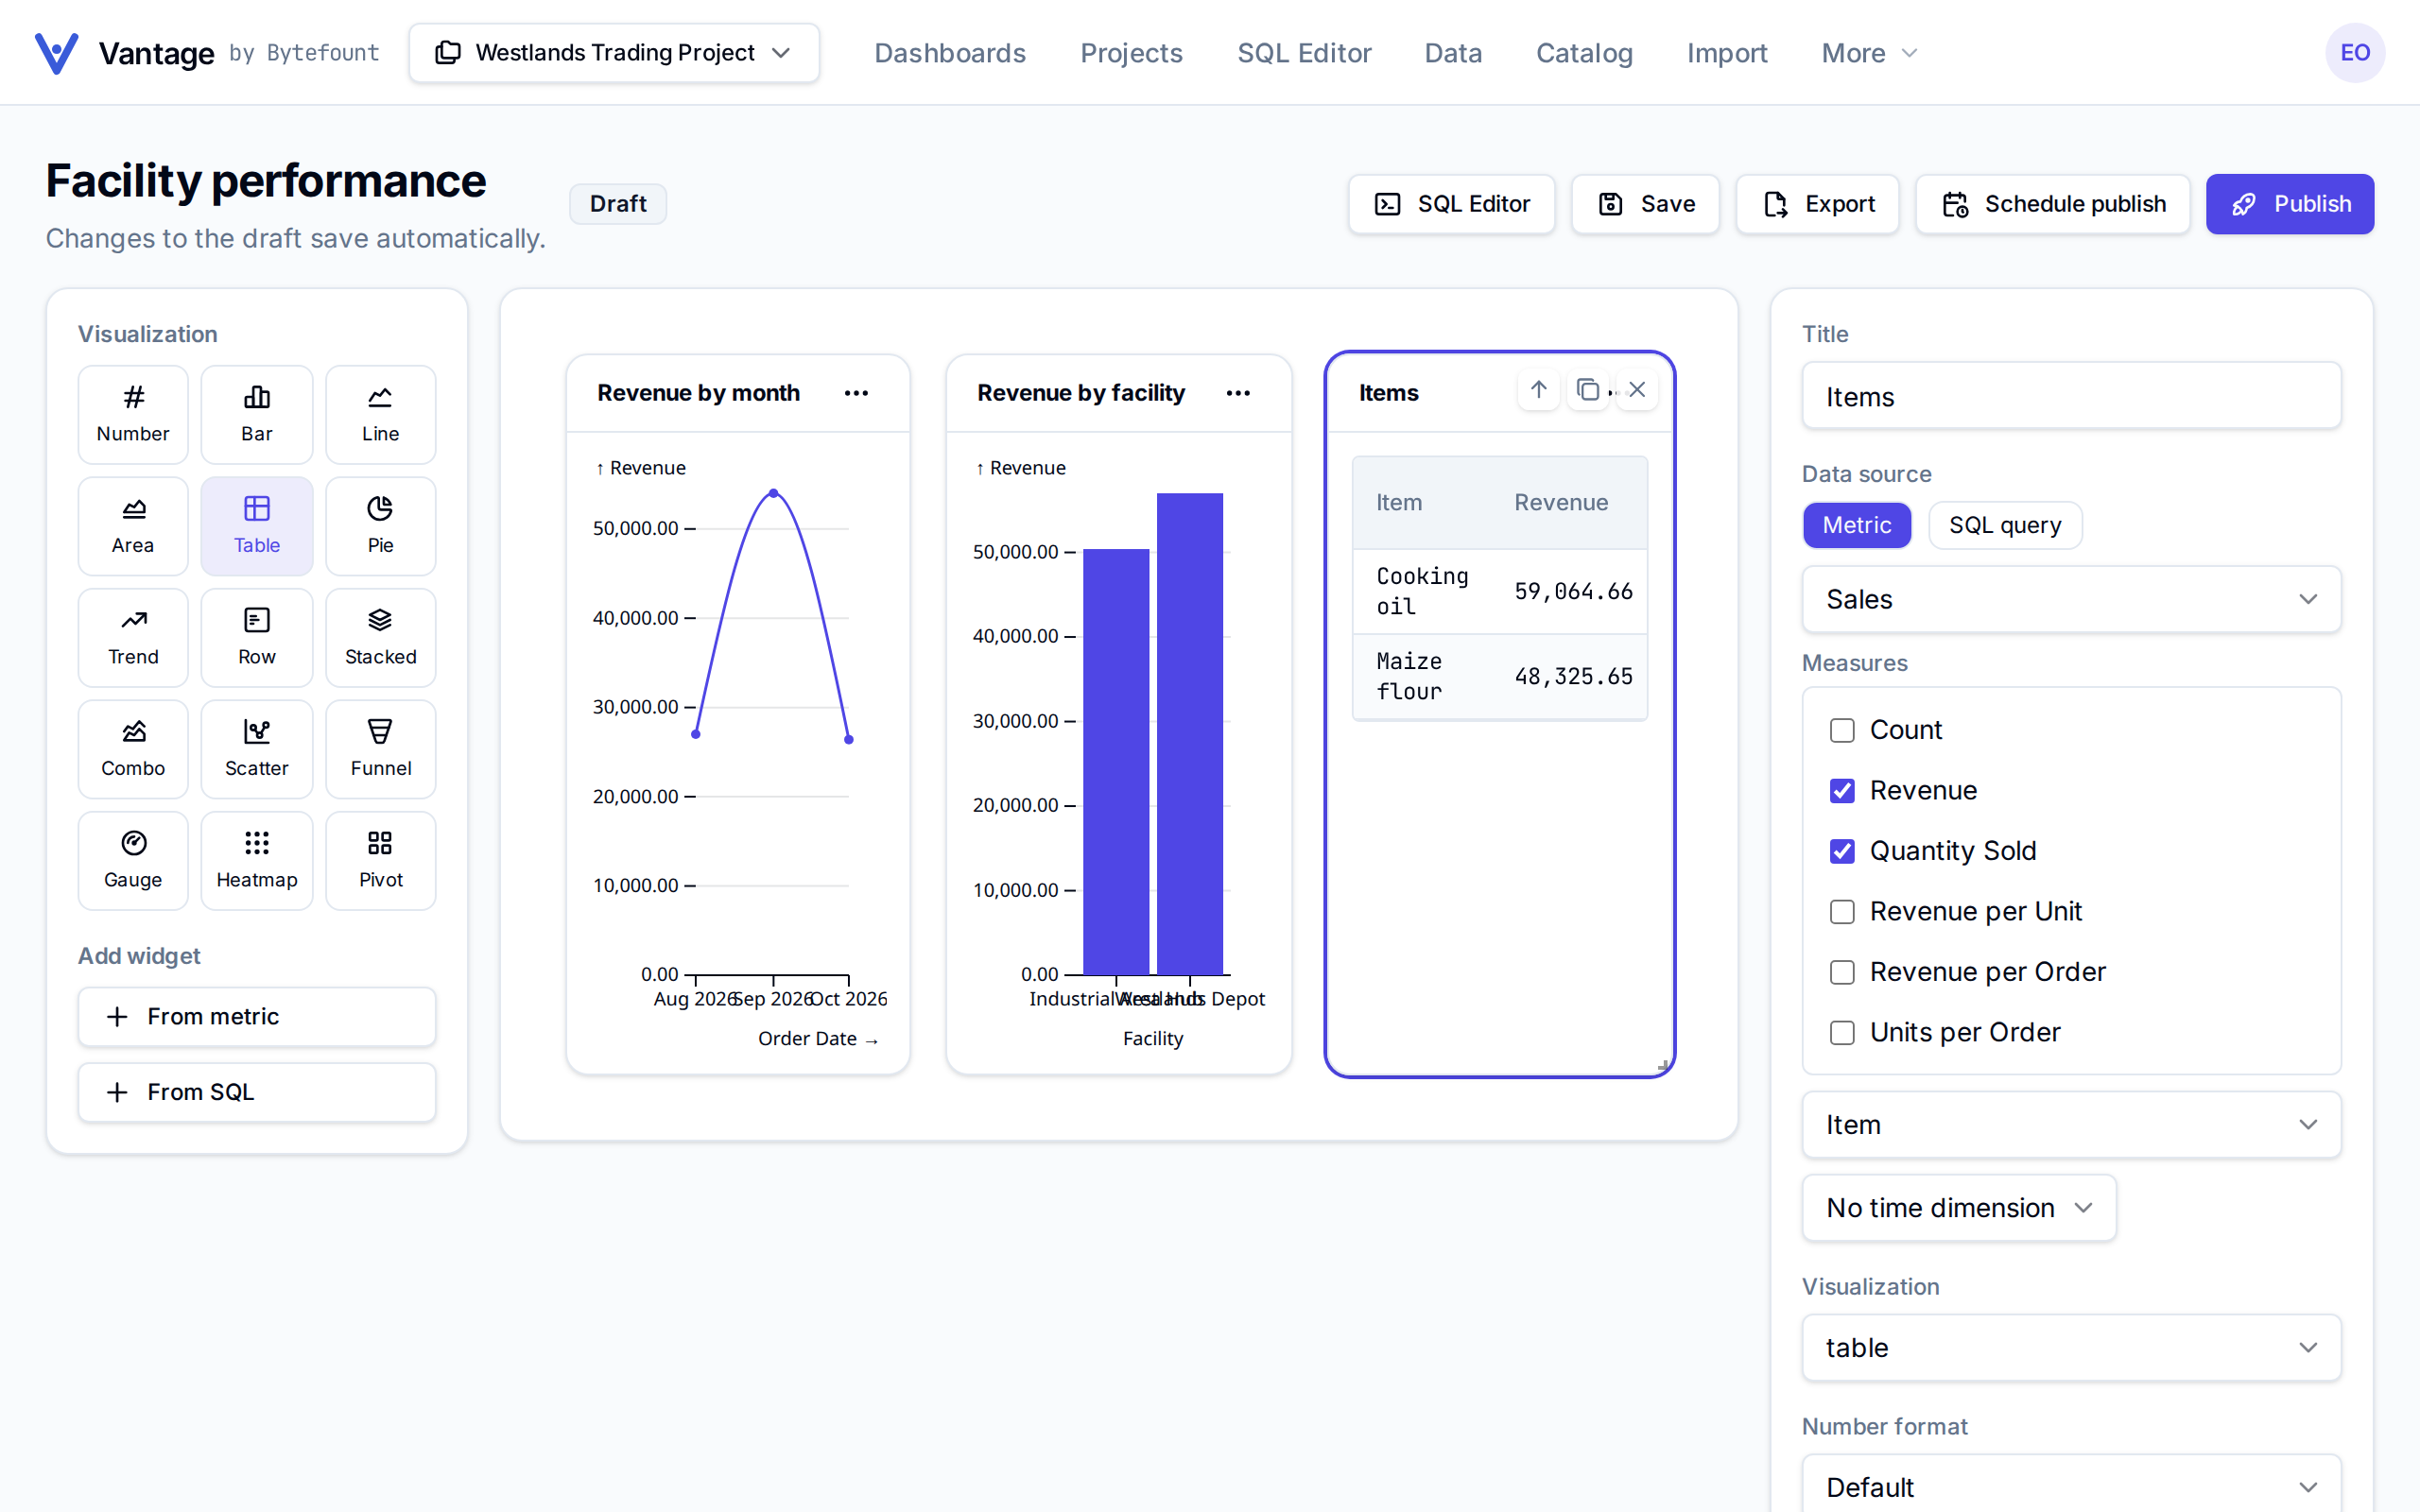
Task: Uncheck the Revenue measure
Action: tap(1842, 791)
